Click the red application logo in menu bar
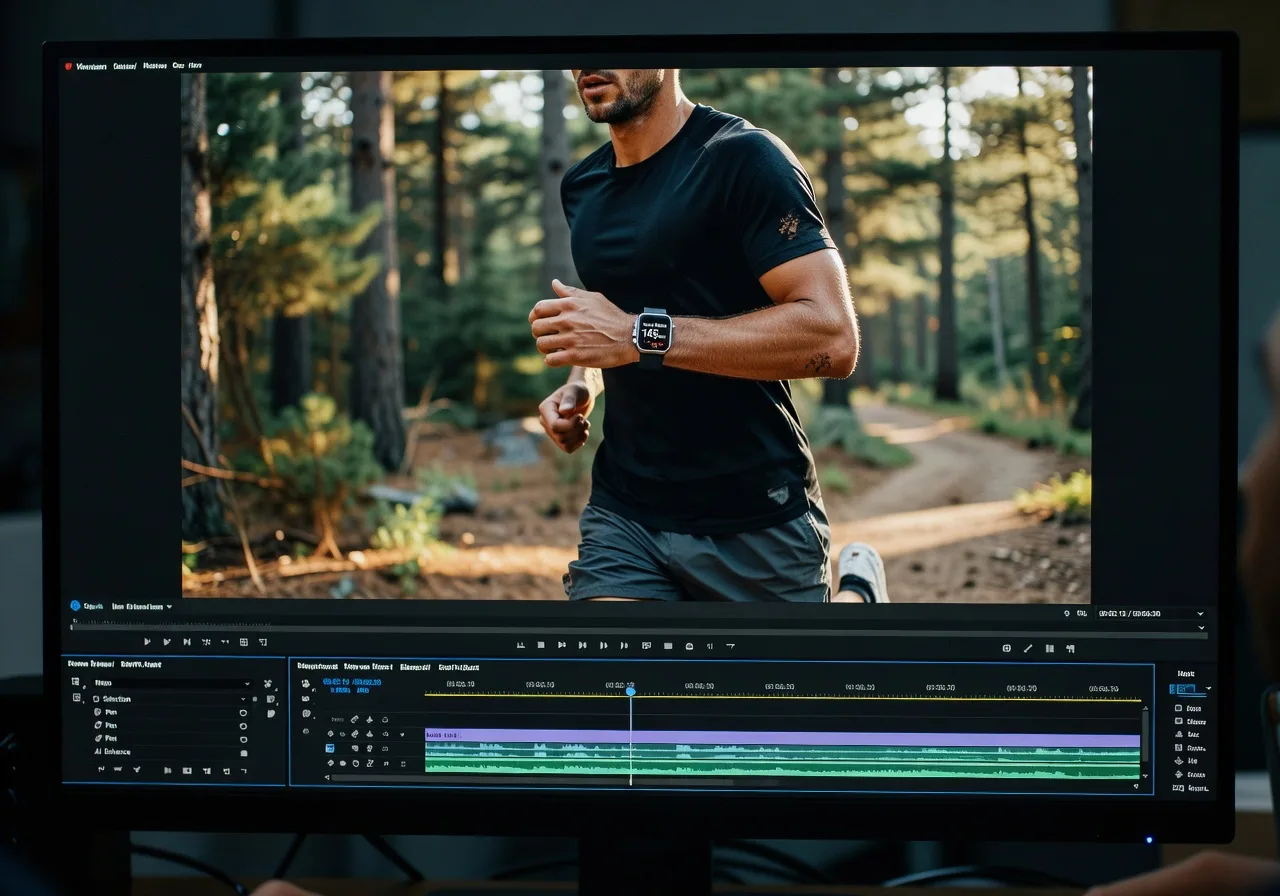Viewport: 1280px width, 896px height. click(69, 66)
